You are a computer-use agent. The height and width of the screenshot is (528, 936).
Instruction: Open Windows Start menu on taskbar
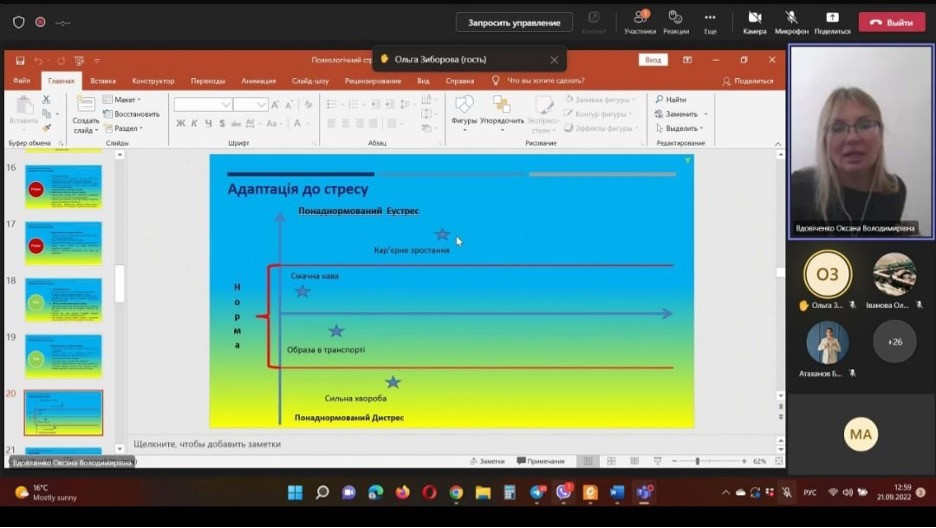[295, 492]
